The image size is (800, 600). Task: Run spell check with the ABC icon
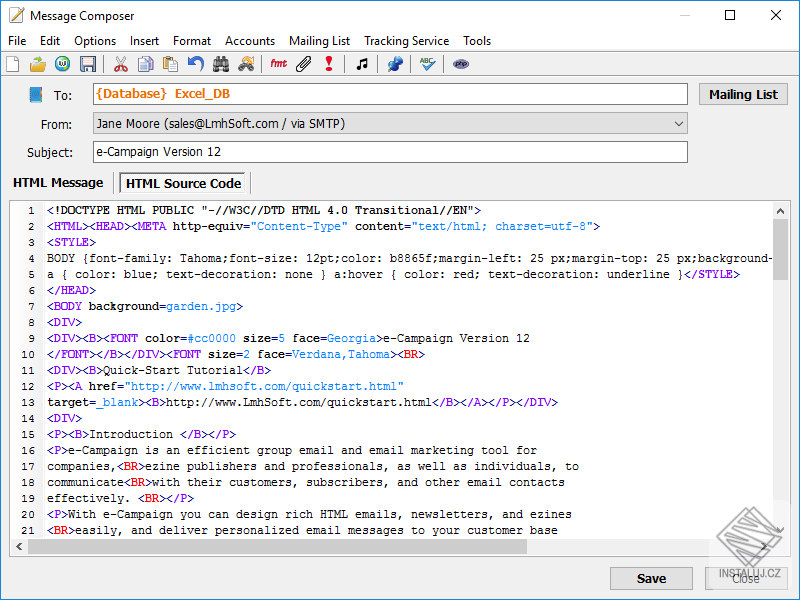click(x=427, y=64)
